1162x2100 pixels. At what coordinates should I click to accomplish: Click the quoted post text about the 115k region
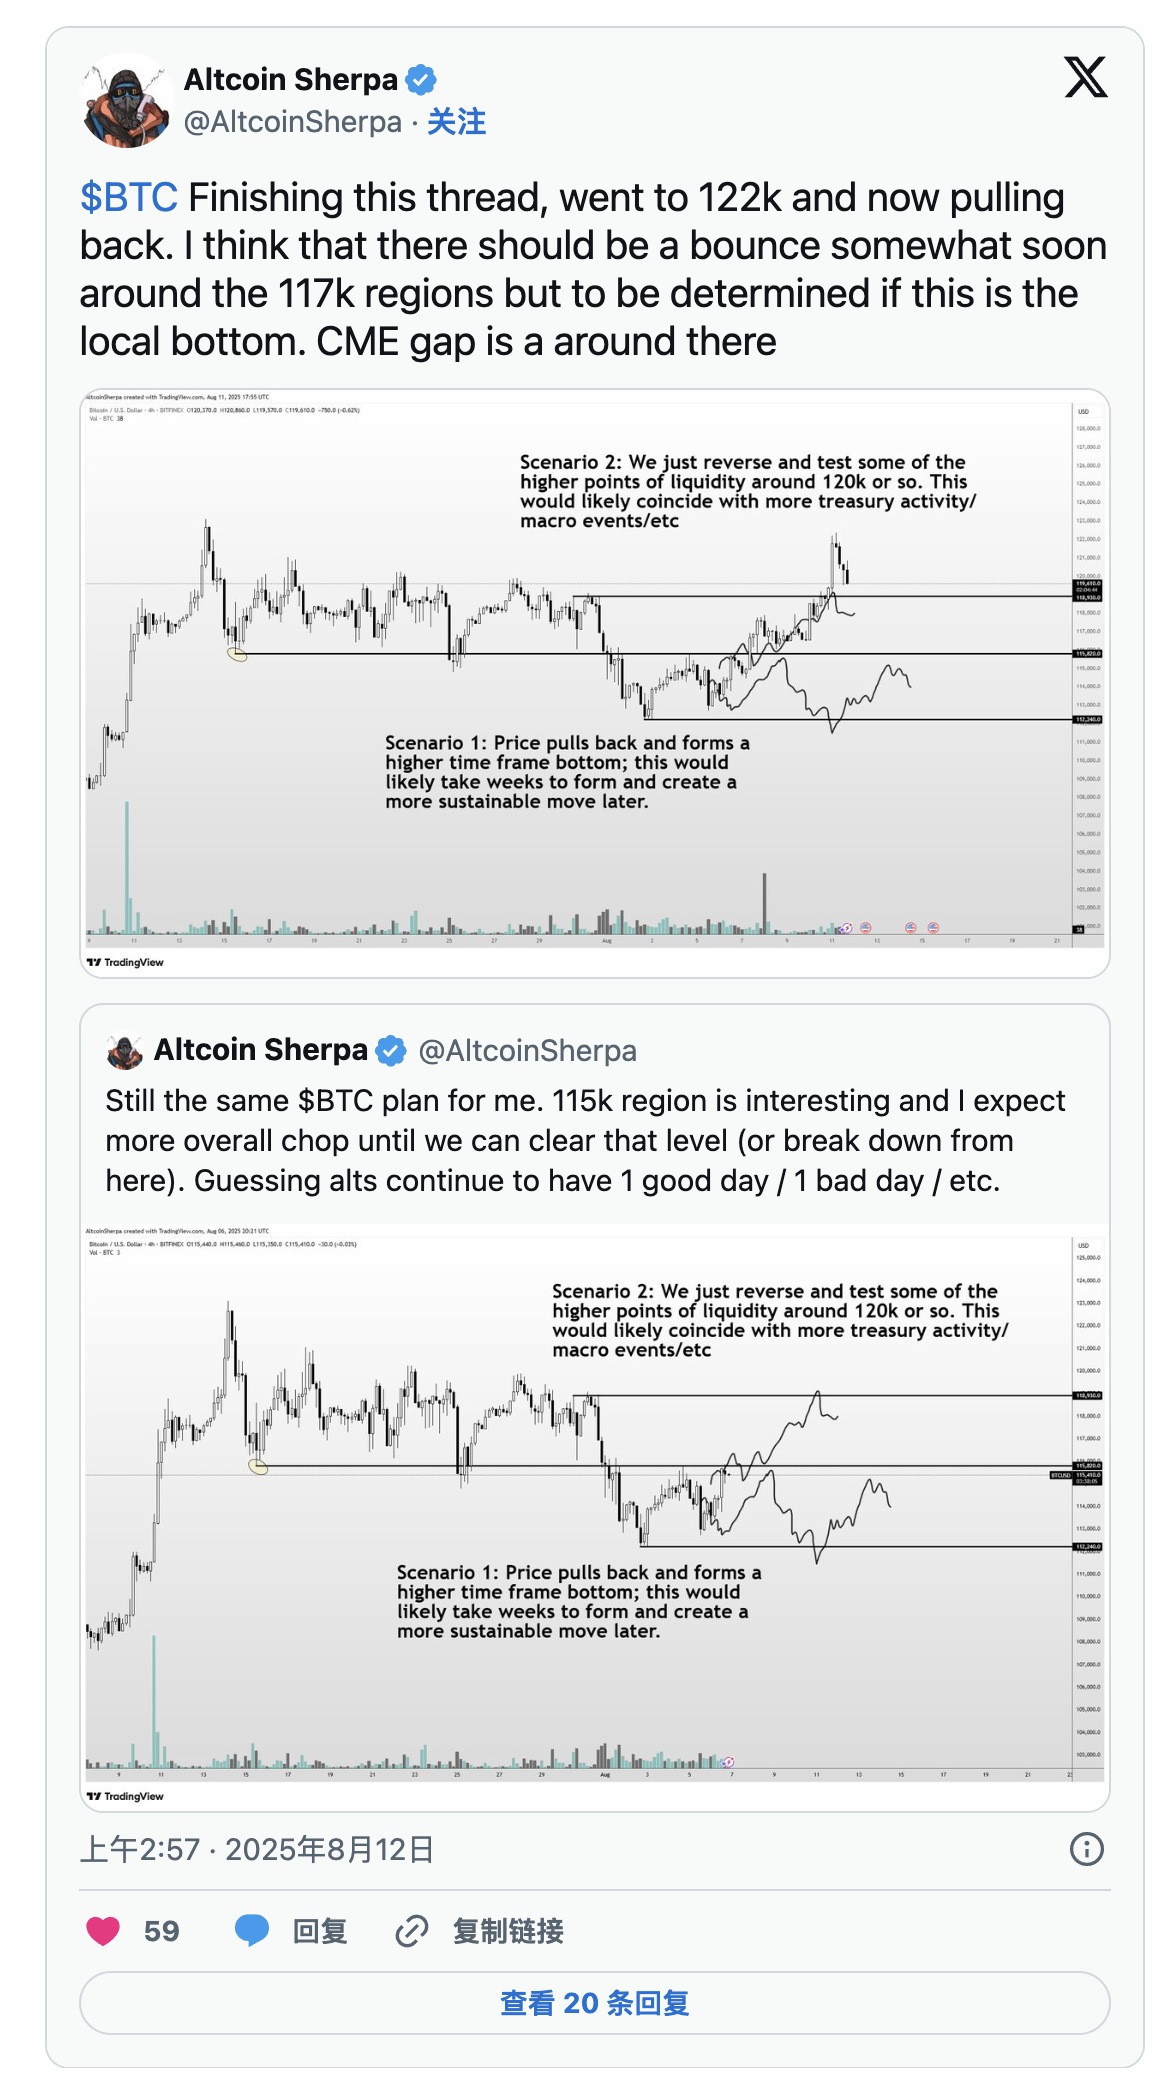click(585, 1140)
